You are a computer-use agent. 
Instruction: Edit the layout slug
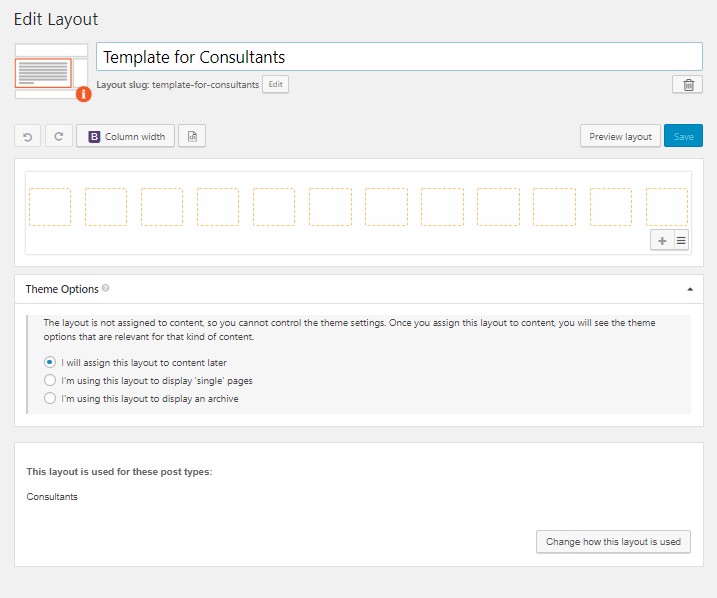pos(276,85)
